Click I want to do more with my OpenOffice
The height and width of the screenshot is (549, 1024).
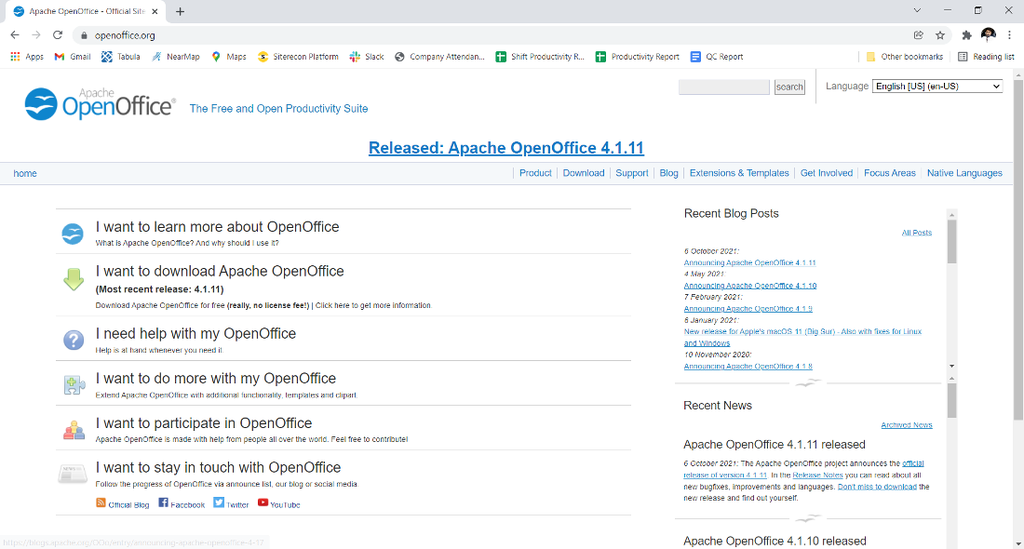click(216, 379)
